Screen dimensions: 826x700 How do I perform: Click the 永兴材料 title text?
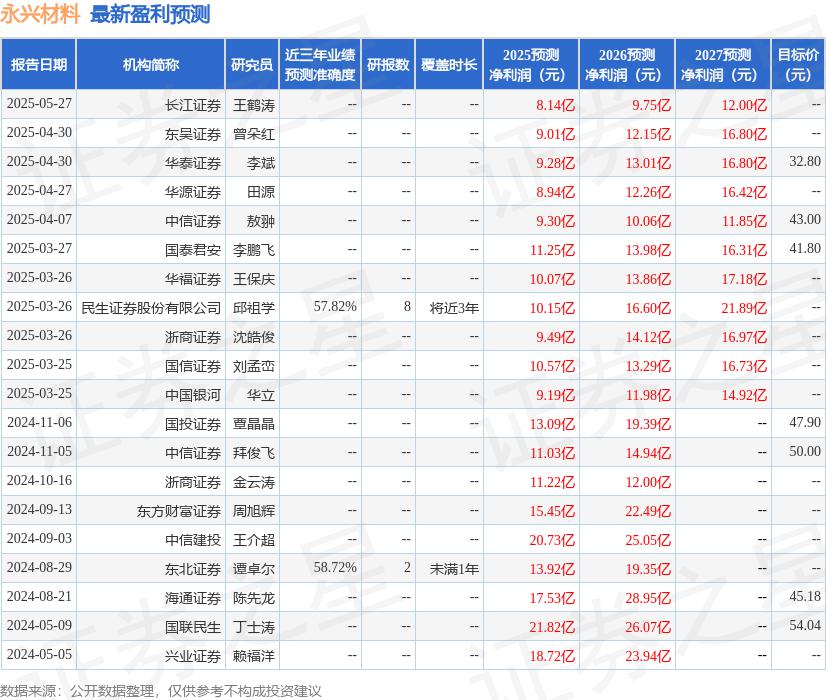coord(40,14)
